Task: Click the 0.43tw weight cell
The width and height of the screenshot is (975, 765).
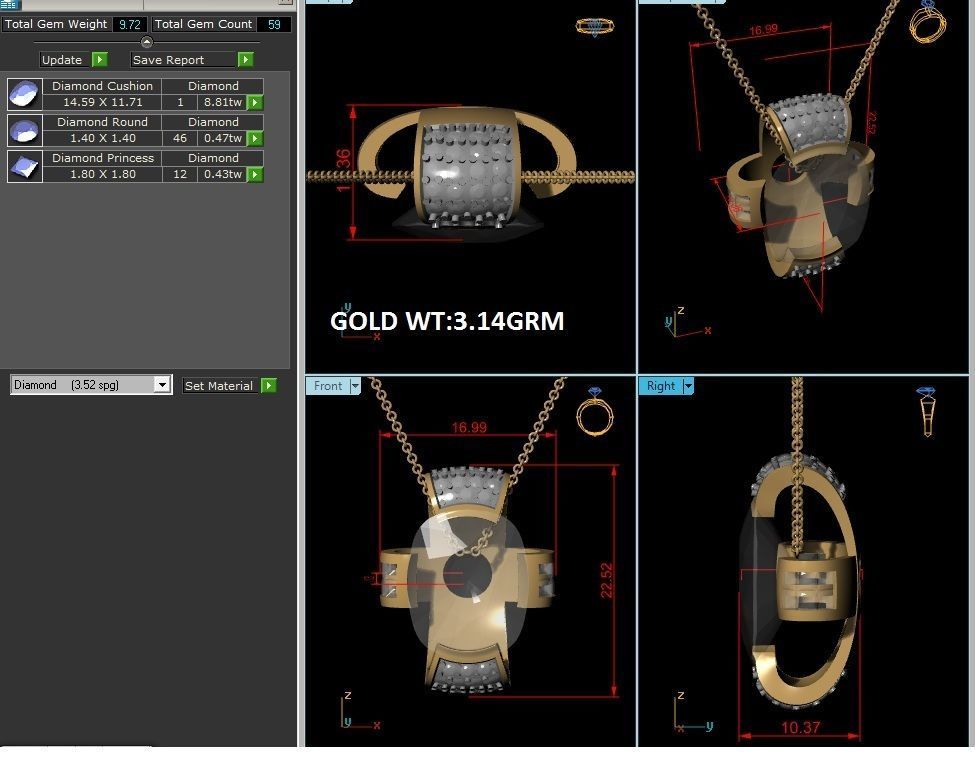Action: [223, 175]
